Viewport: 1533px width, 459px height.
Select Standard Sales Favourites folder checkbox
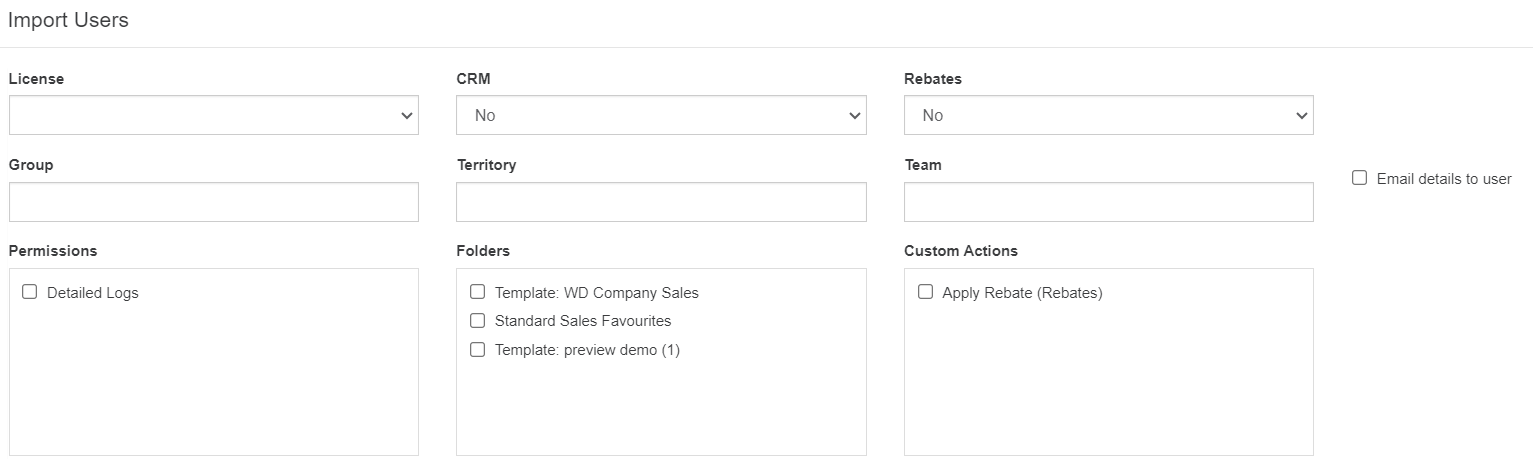478,321
